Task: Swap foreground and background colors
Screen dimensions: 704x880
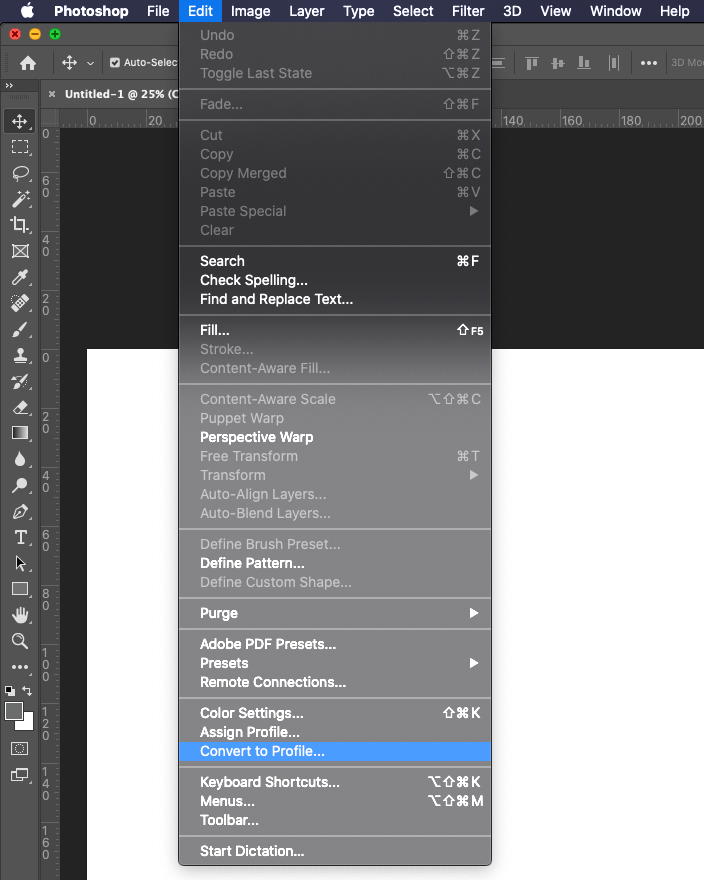Action: 27,691
